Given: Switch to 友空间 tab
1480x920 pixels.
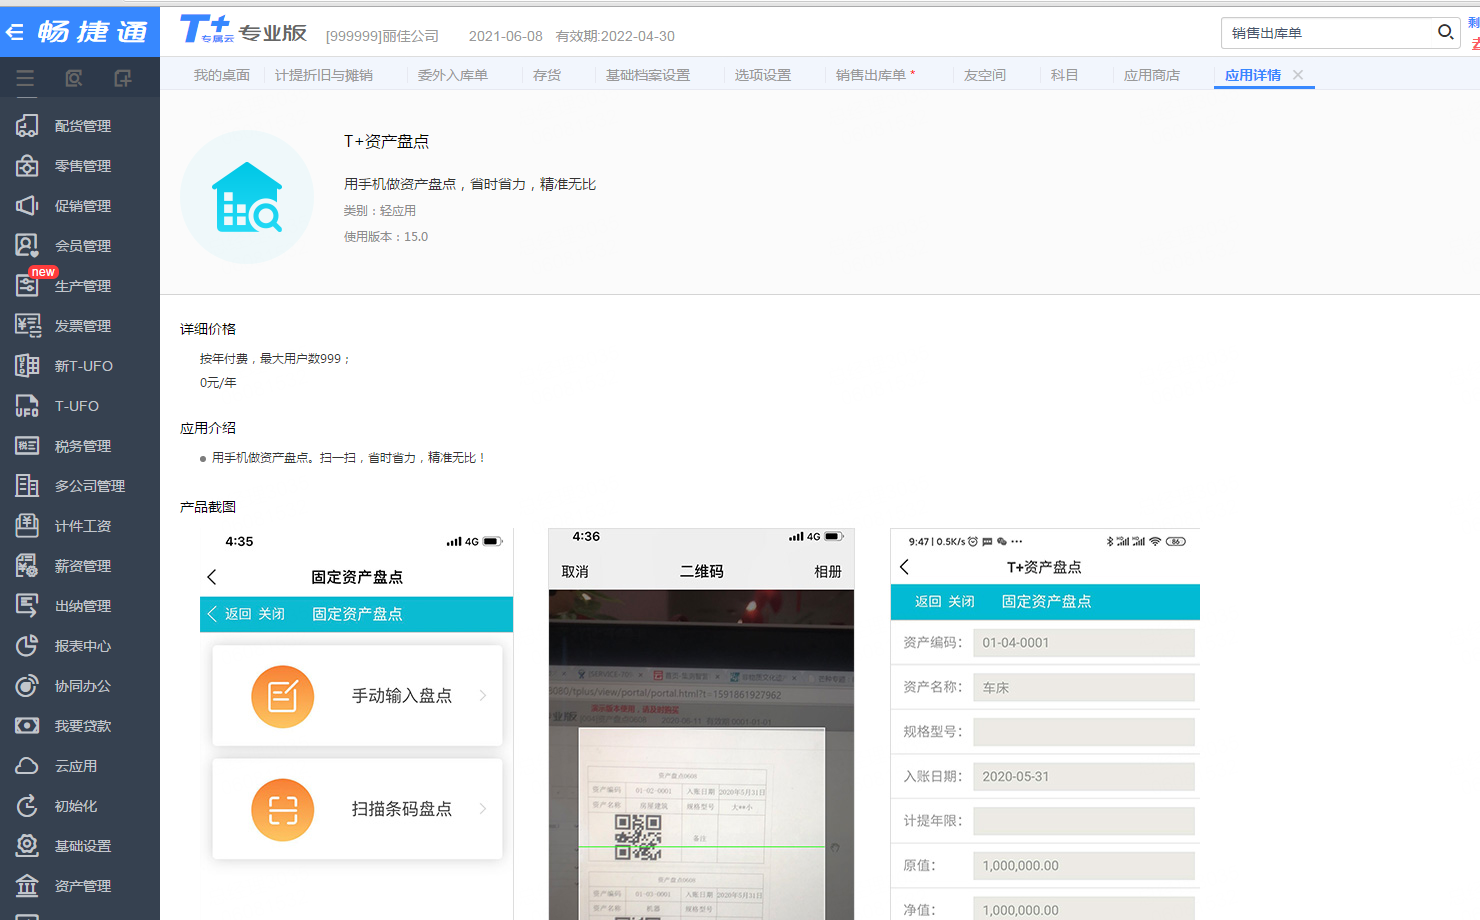Looking at the screenshot, I should (x=985, y=75).
